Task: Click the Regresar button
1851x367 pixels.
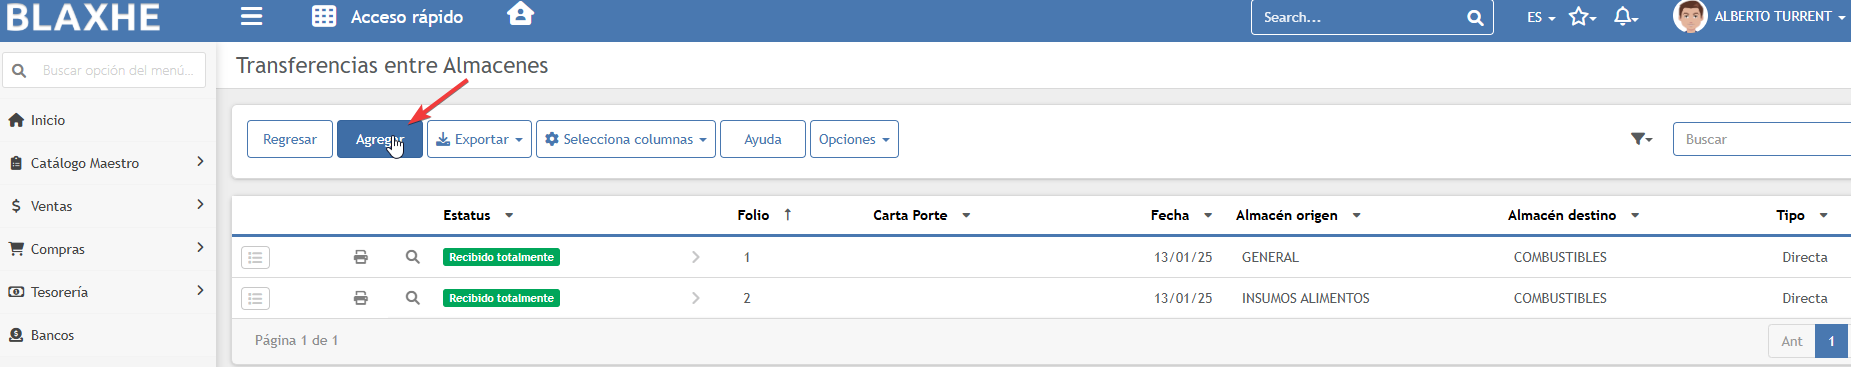Action: pyautogui.click(x=290, y=139)
